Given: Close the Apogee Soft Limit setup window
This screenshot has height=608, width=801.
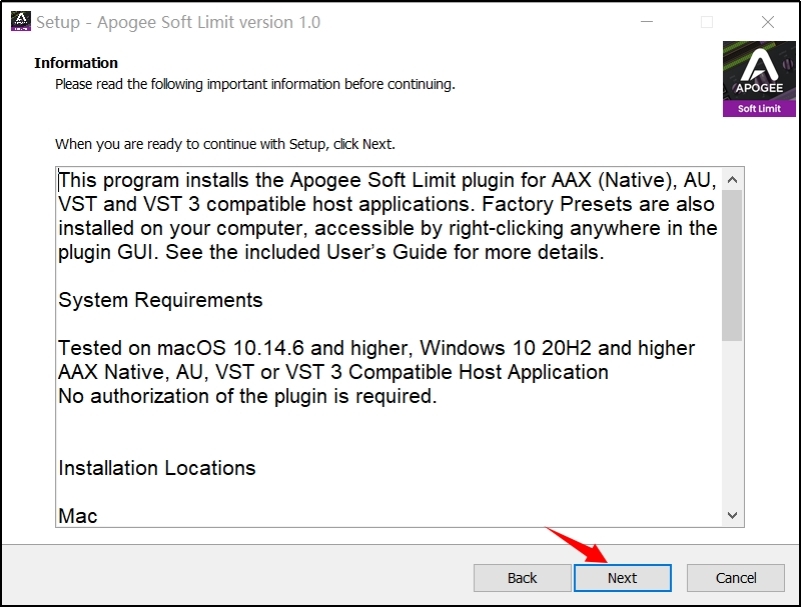Looking at the screenshot, I should click(768, 22).
